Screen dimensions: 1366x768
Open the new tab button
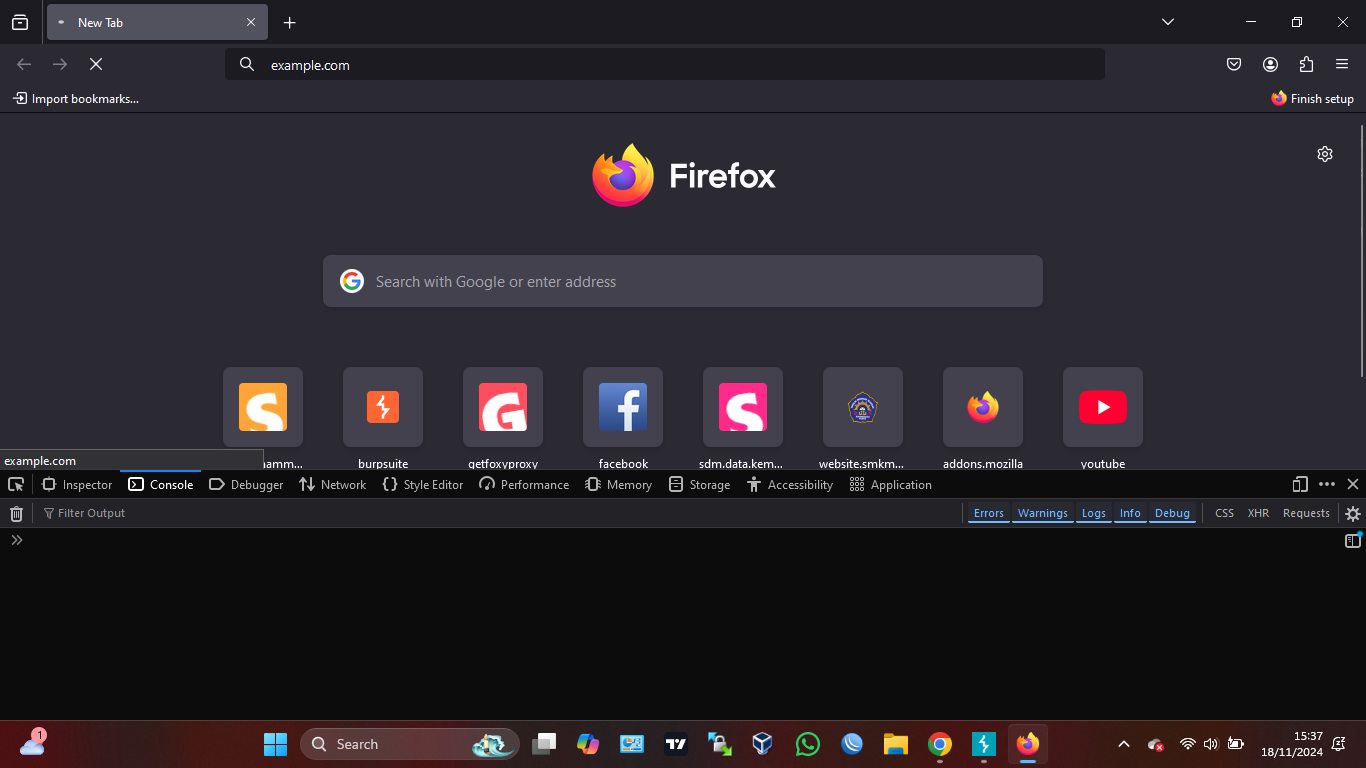pyautogui.click(x=289, y=22)
